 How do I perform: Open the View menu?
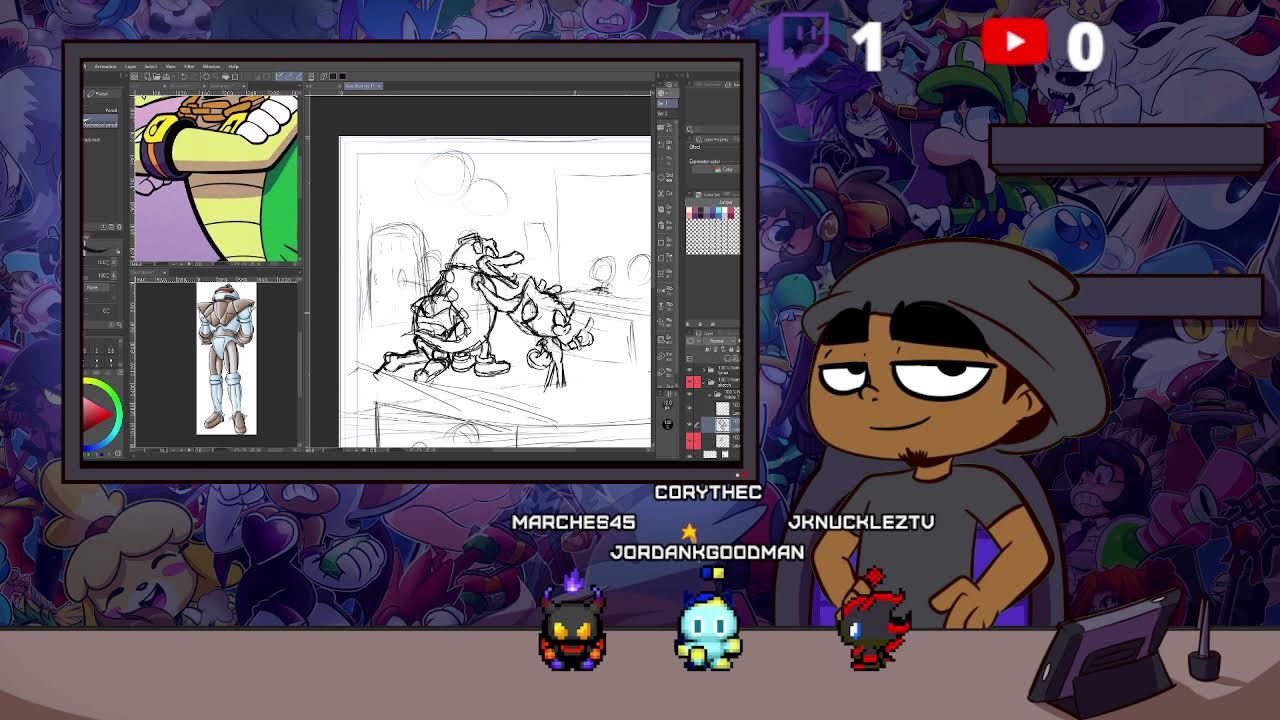171,66
